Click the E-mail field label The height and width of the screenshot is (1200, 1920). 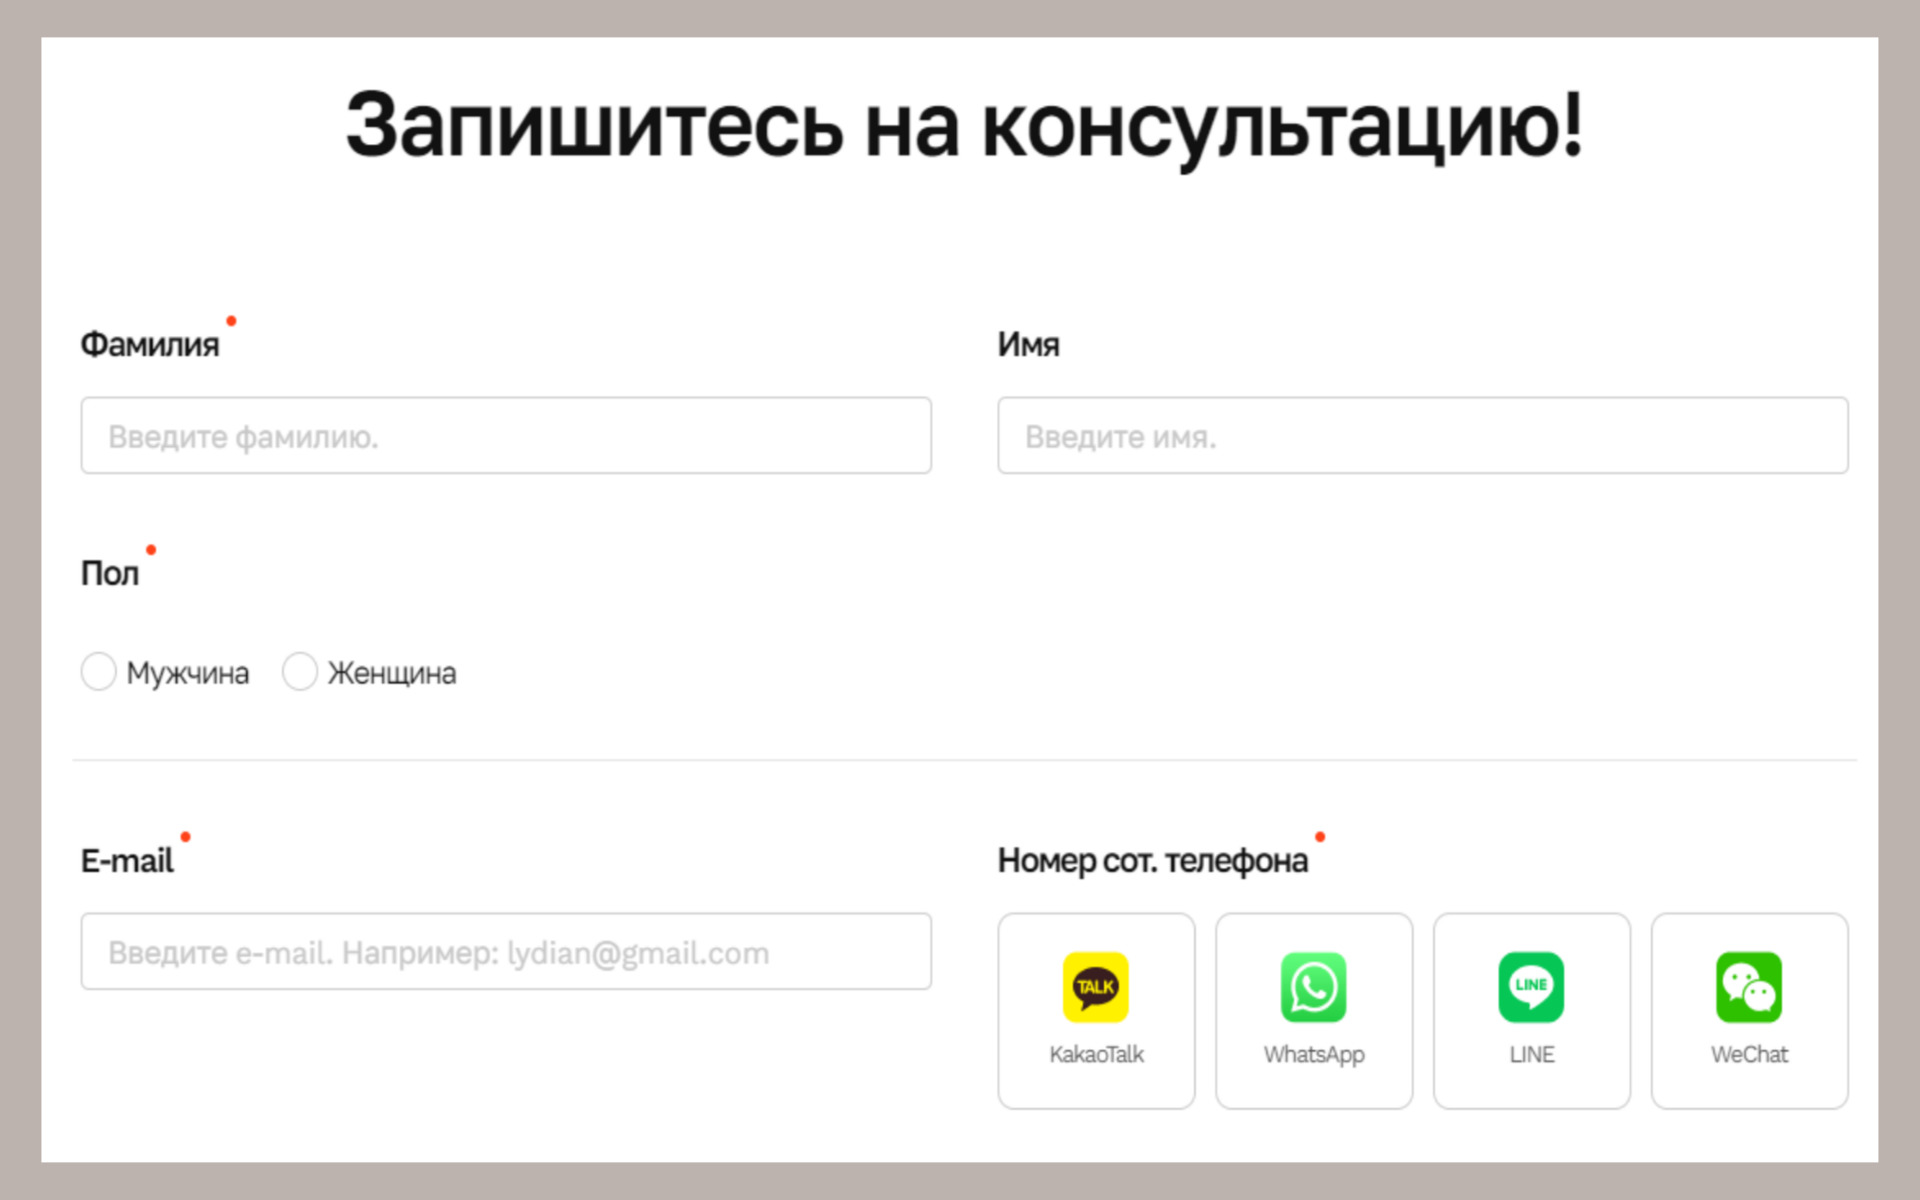[127, 860]
